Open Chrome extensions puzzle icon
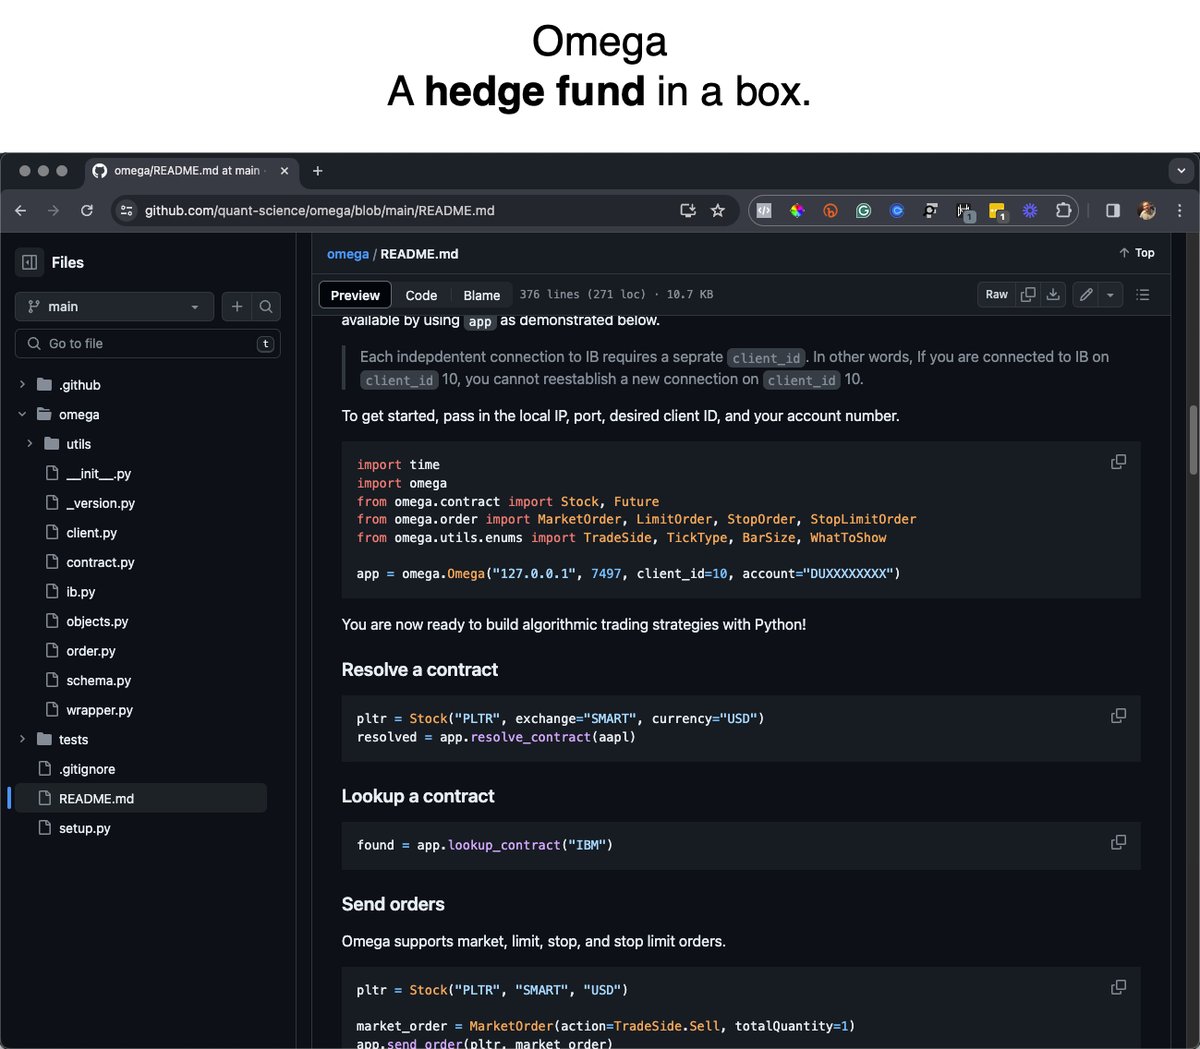Screen dimensions: 1200x1049 (x=1063, y=210)
